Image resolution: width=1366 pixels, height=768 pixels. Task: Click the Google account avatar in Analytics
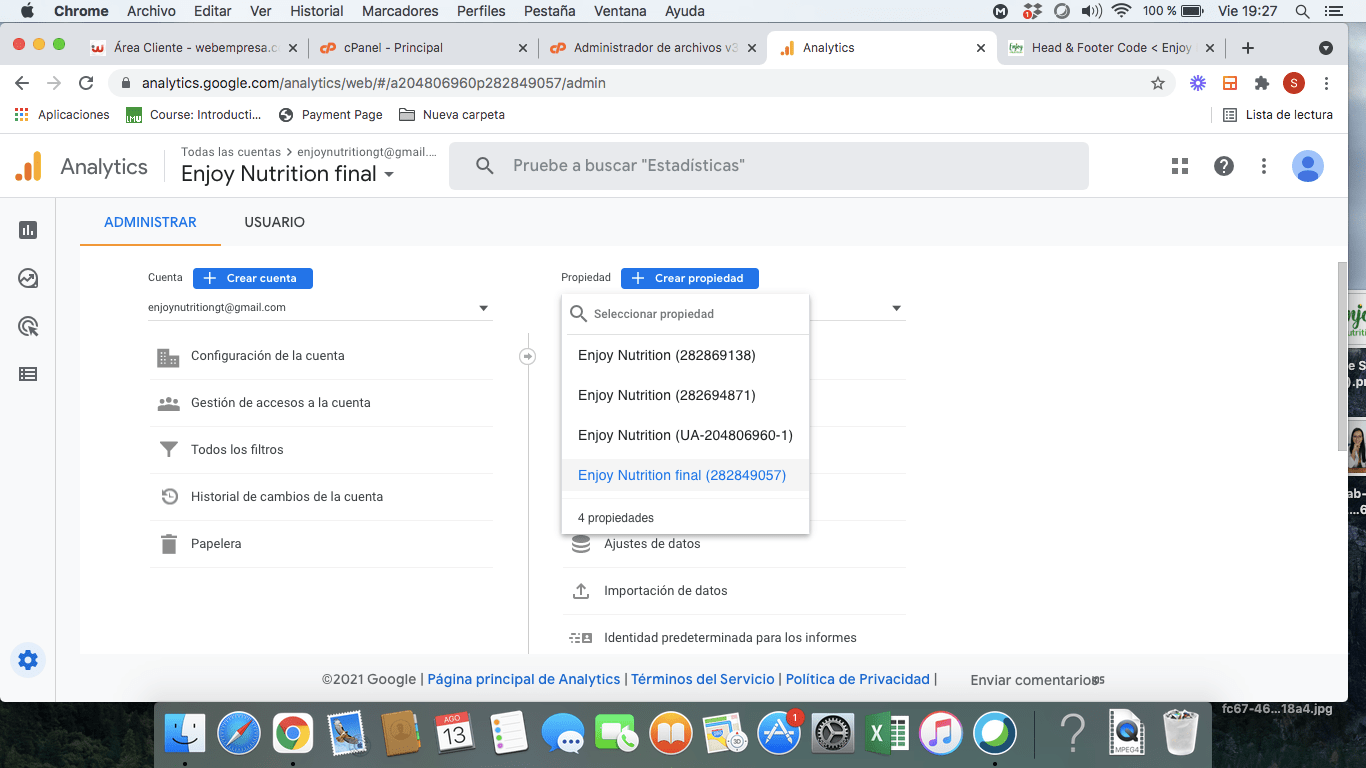pos(1308,166)
